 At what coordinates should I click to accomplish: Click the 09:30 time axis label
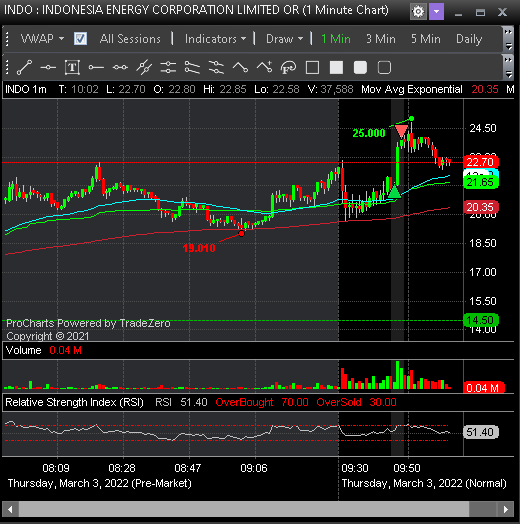coord(355,468)
